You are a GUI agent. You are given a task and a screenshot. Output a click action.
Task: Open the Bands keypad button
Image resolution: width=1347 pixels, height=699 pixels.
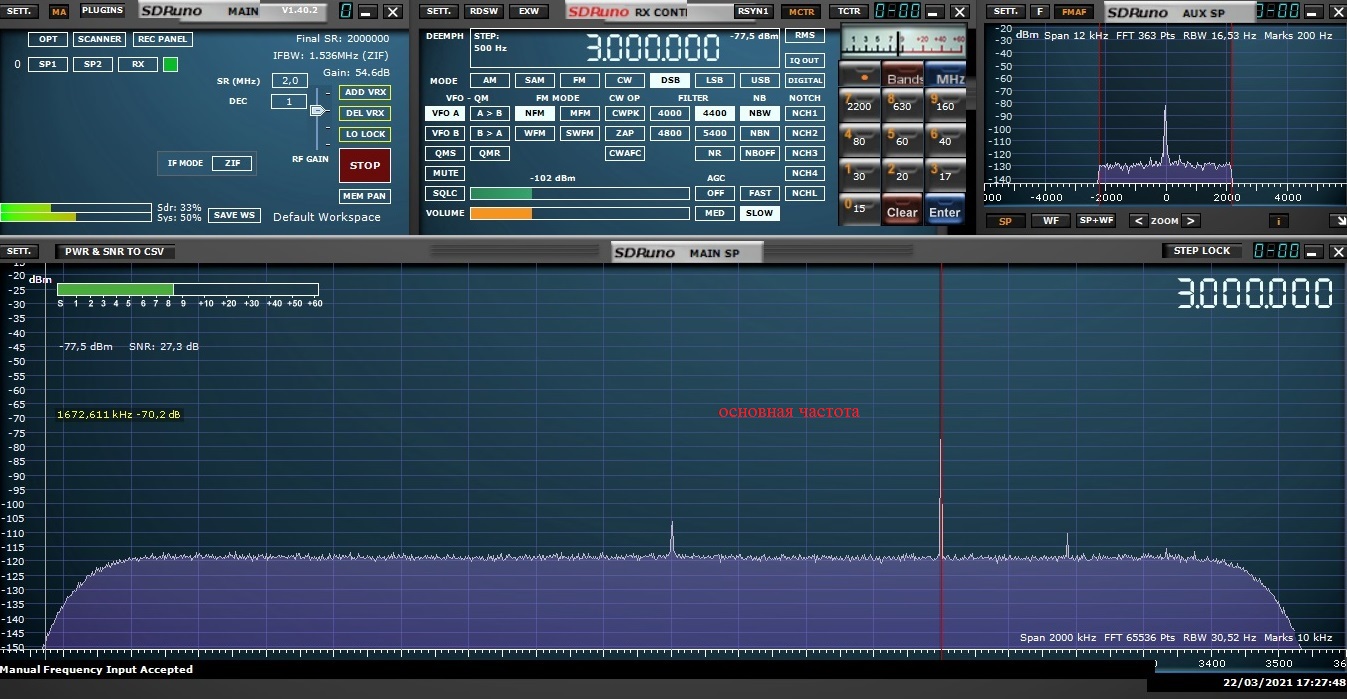pyautogui.click(x=903, y=75)
